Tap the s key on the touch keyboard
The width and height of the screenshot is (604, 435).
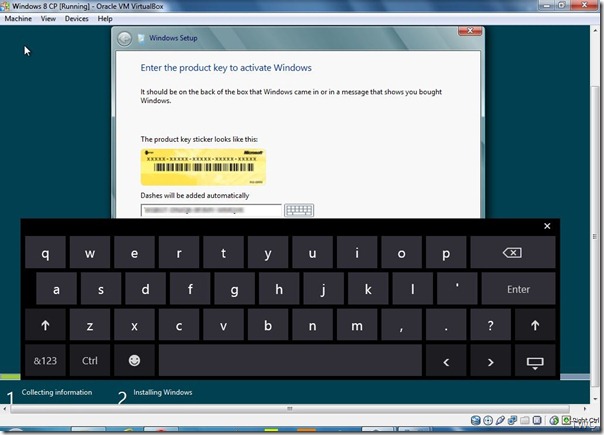coord(101,289)
